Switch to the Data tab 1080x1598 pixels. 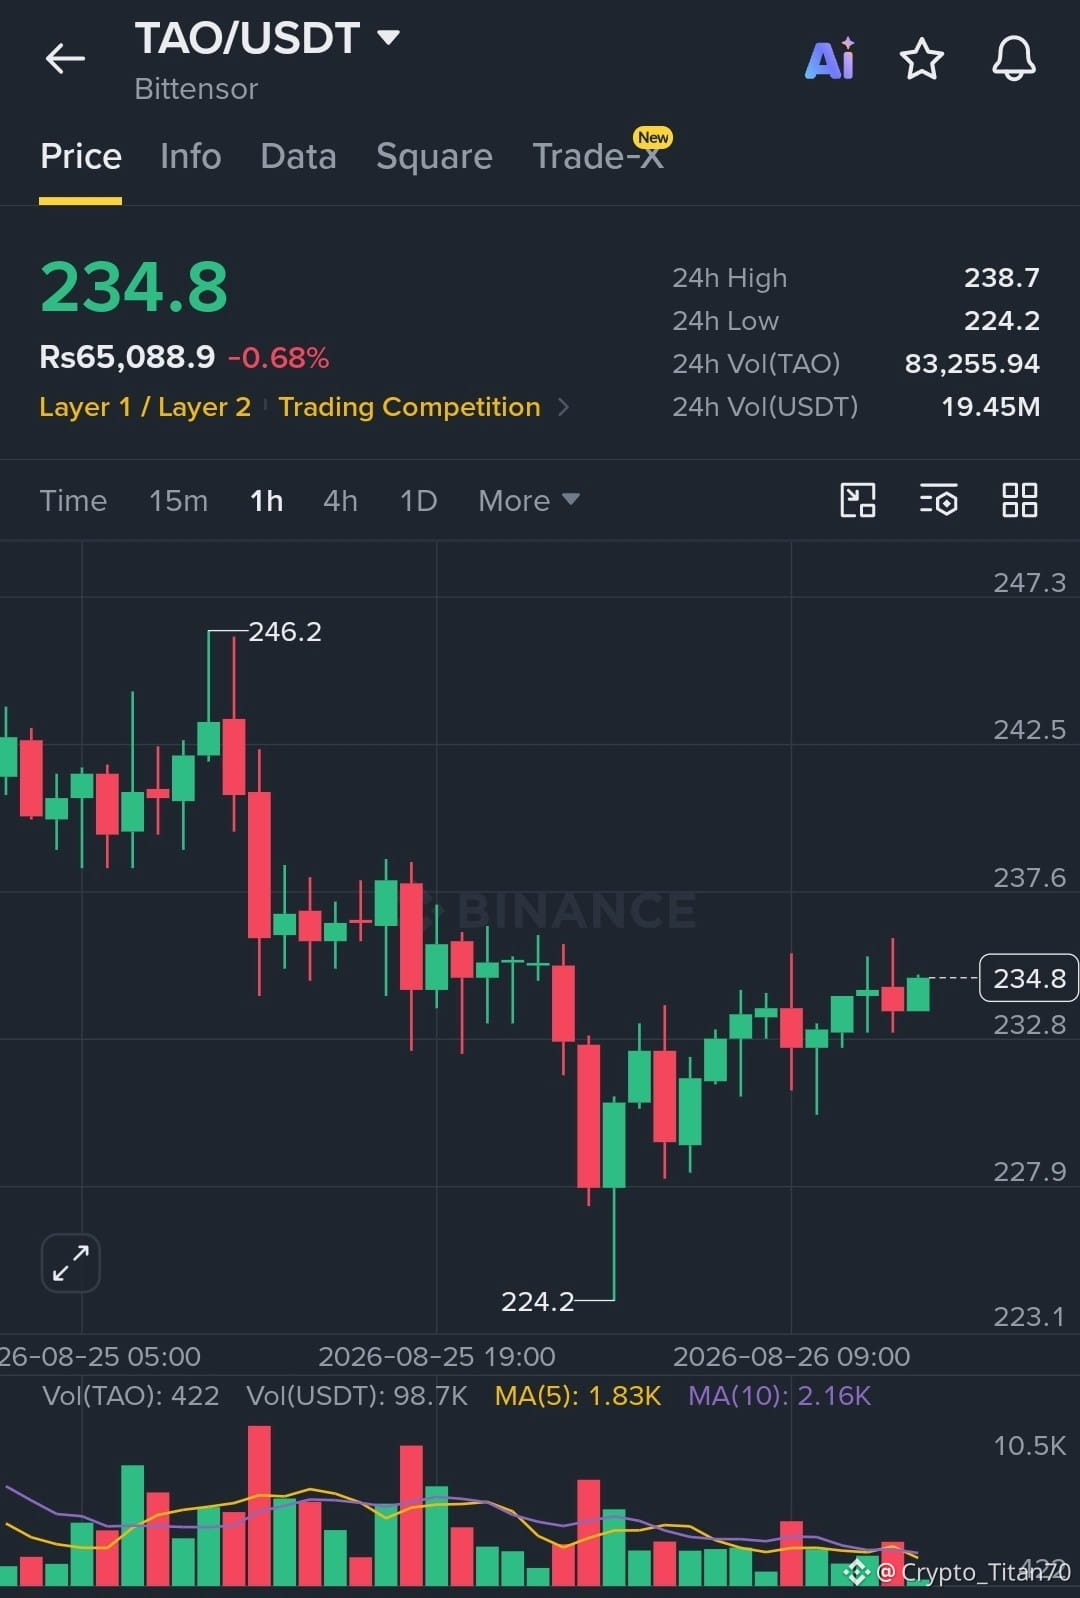pos(298,157)
